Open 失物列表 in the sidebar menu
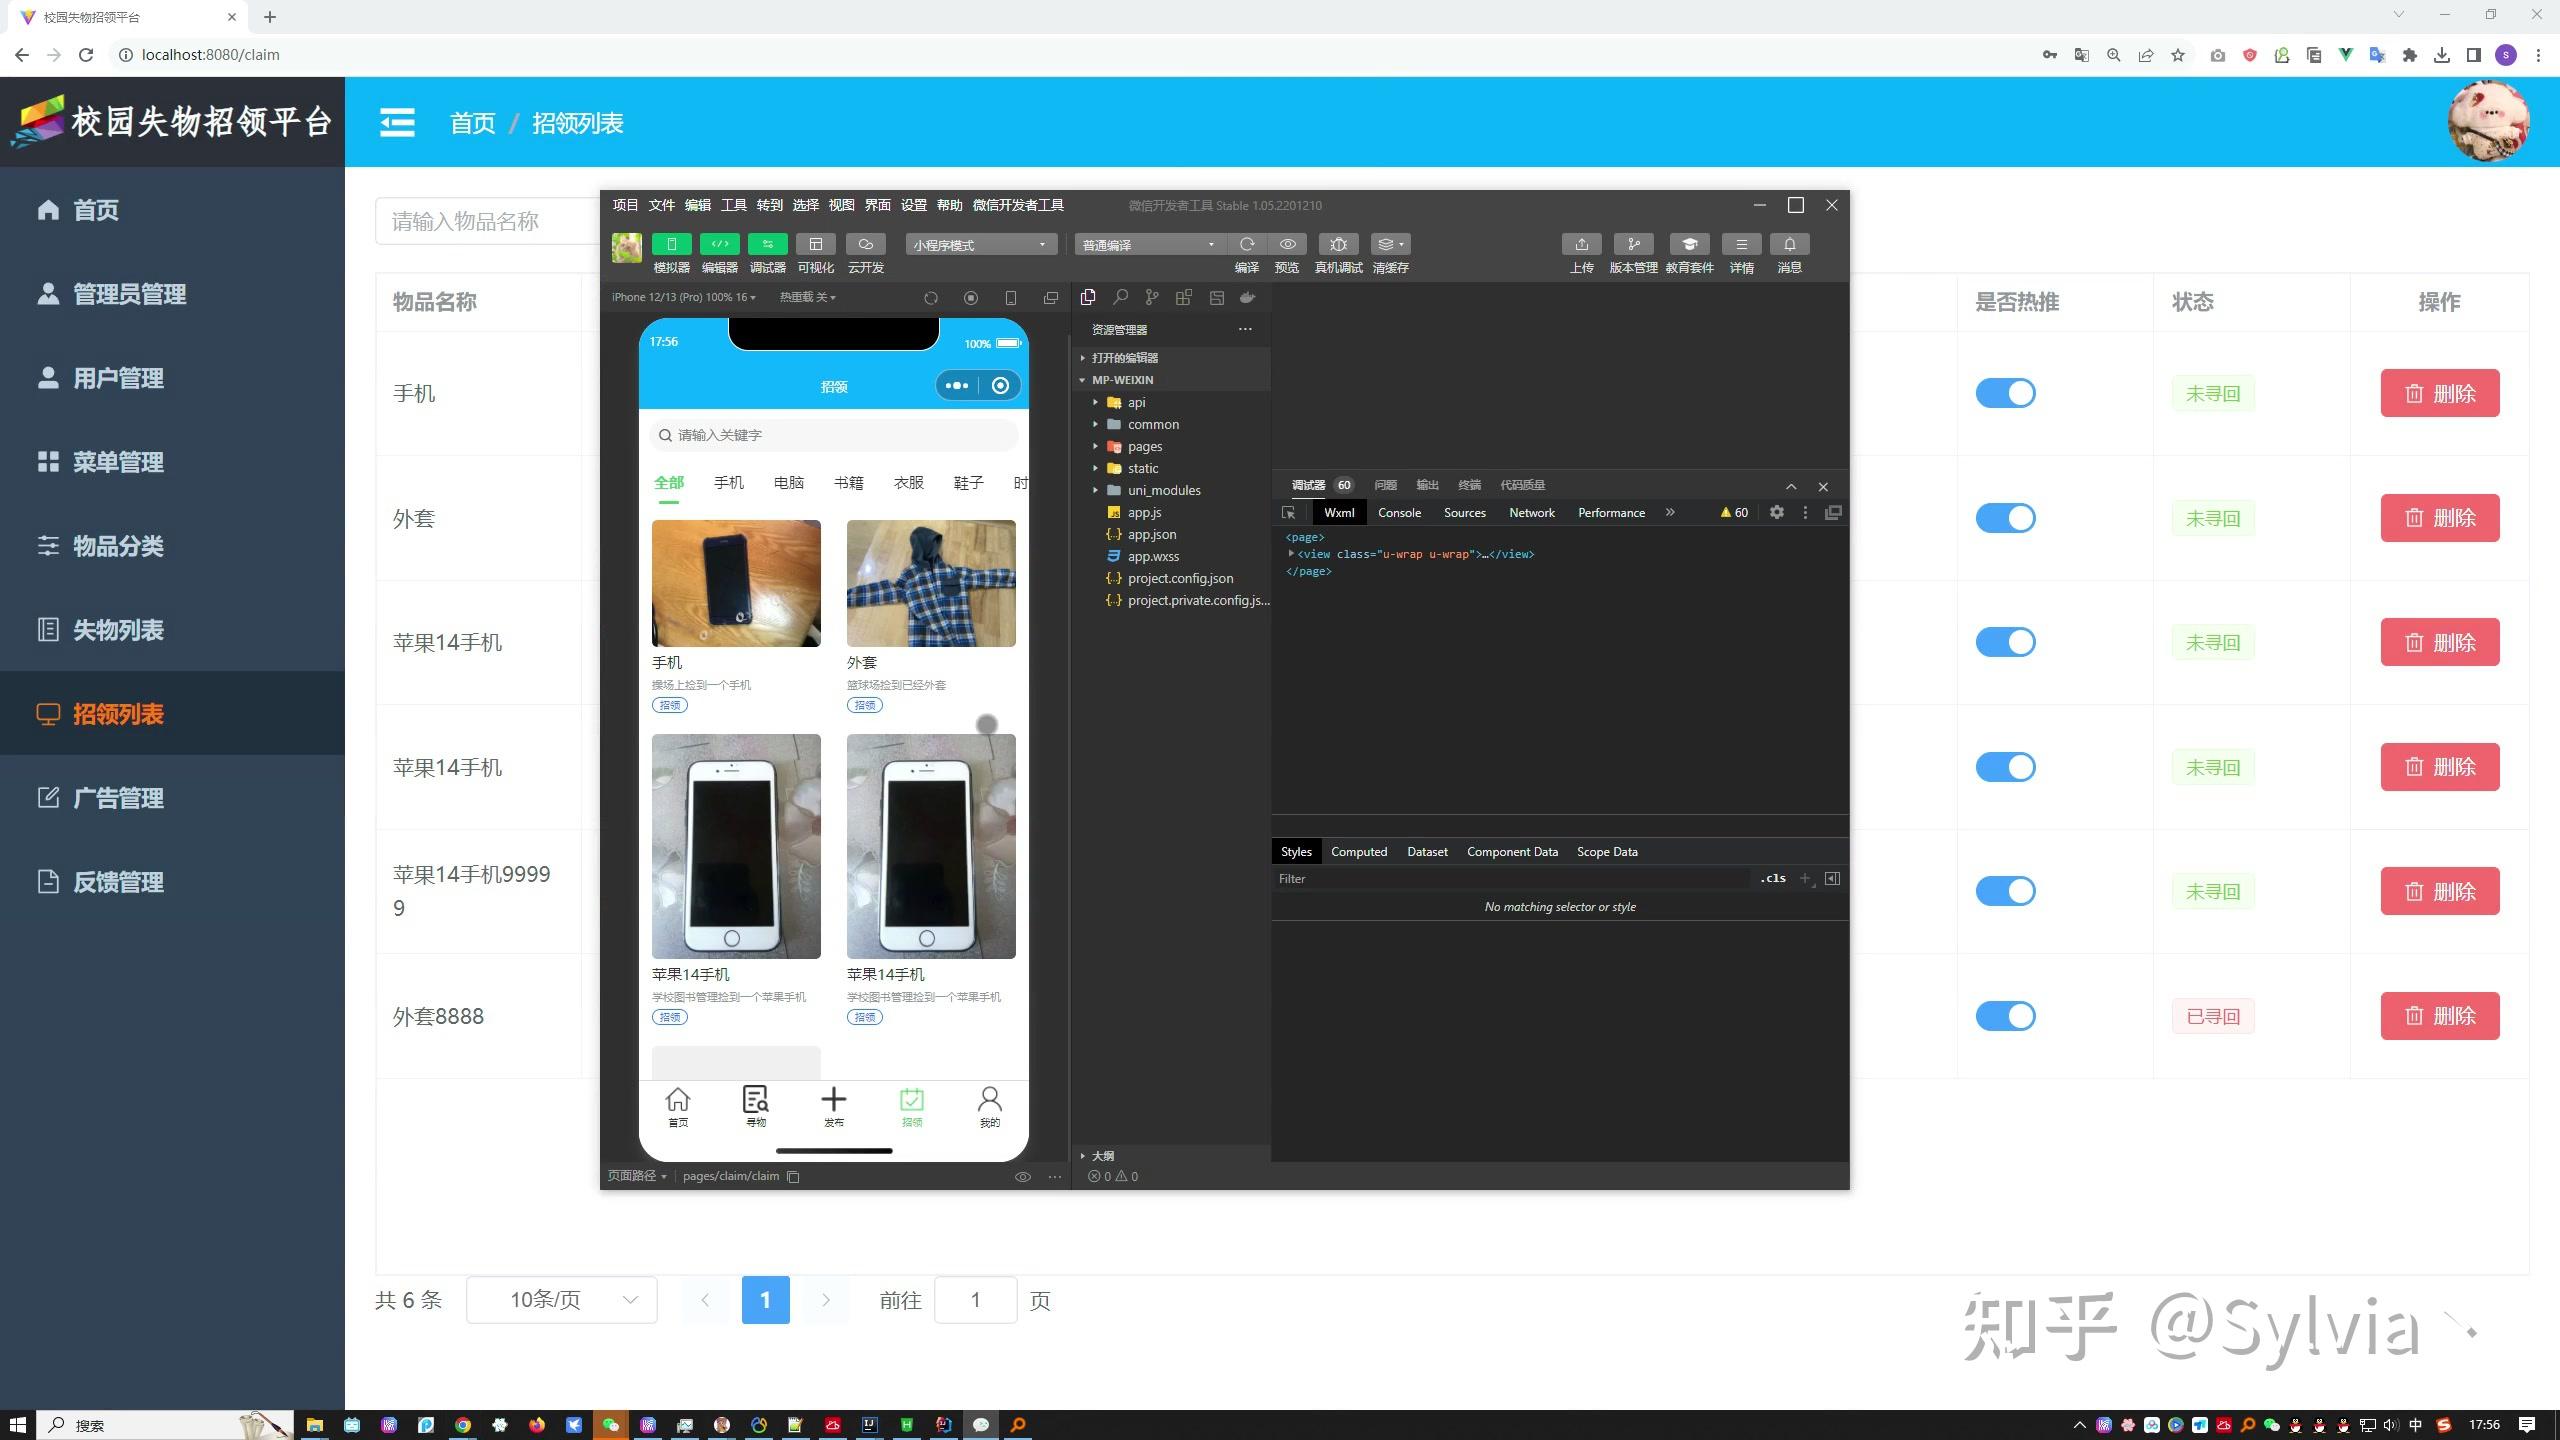 coord(118,630)
